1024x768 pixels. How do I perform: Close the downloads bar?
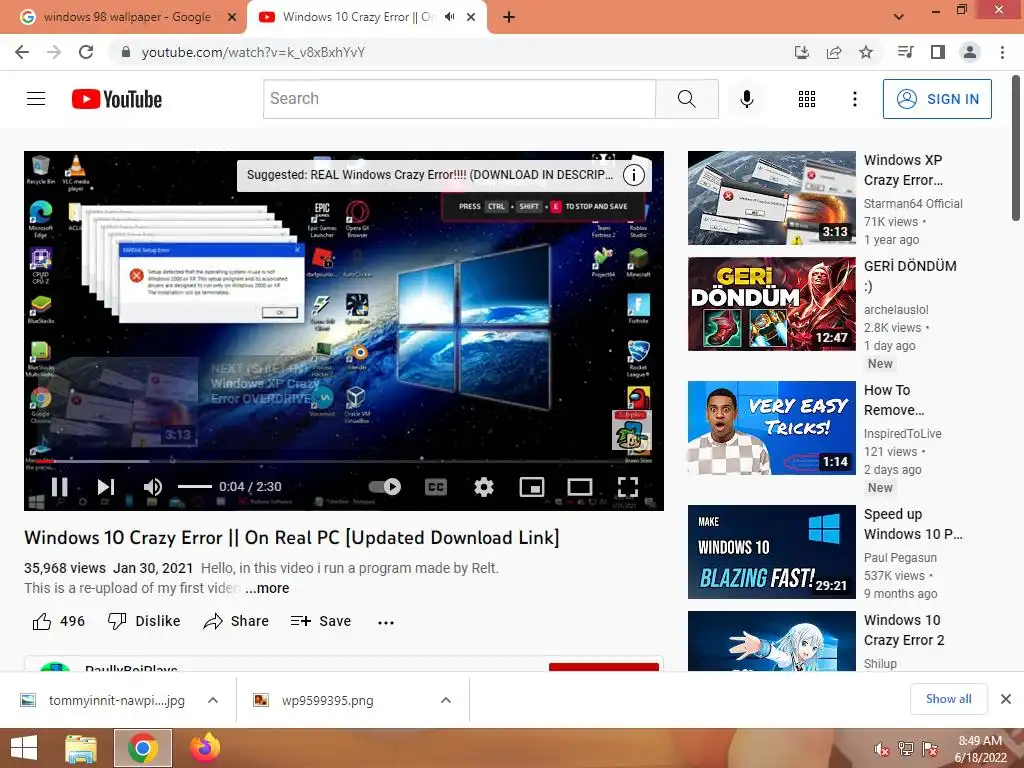click(x=1006, y=699)
